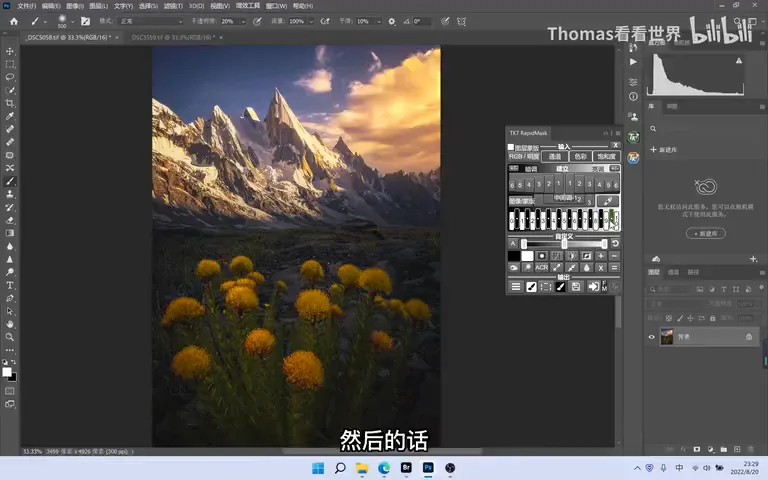This screenshot has height=480, width=768.
Task: Open the flow 100% dropdown arrow
Action: click(x=311, y=22)
